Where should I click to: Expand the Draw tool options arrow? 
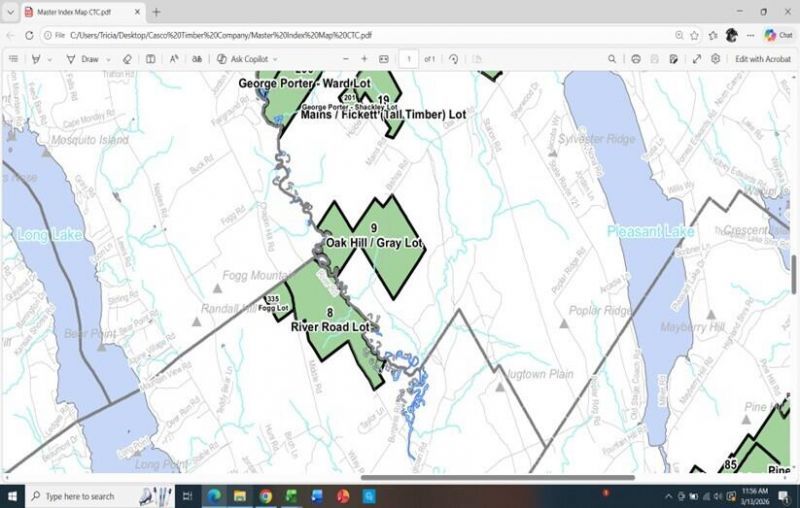coord(107,59)
